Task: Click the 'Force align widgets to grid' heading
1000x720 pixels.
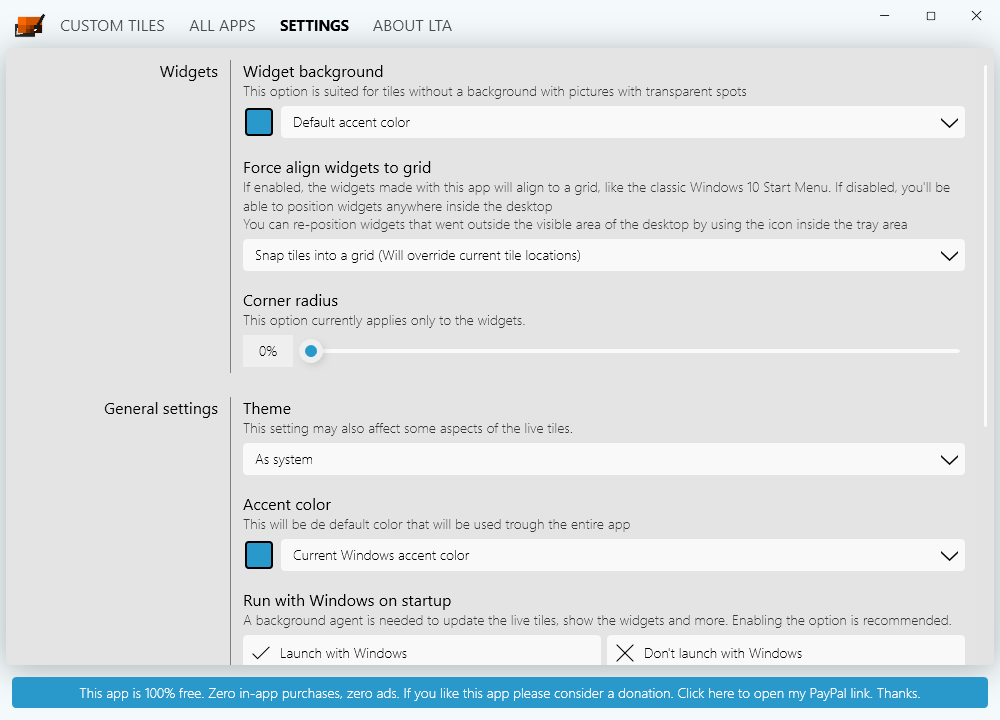Action: pyautogui.click(x=337, y=168)
